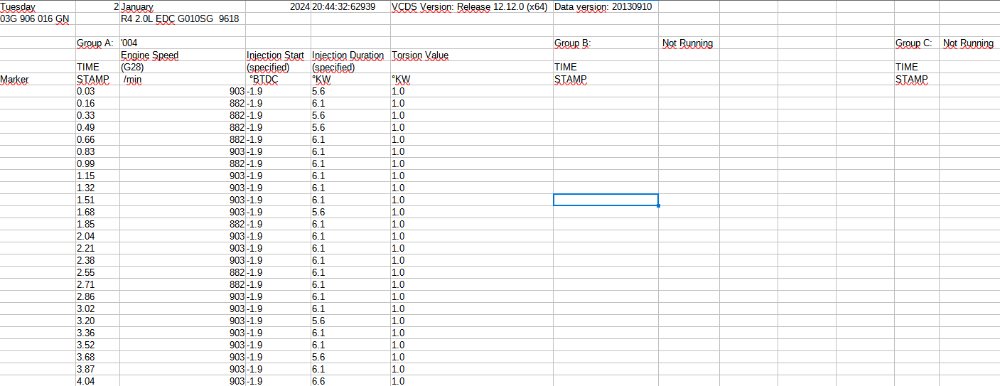Select the 'Data version: 20130910' cell
This screenshot has height=386, width=1000.
click(x=606, y=6)
